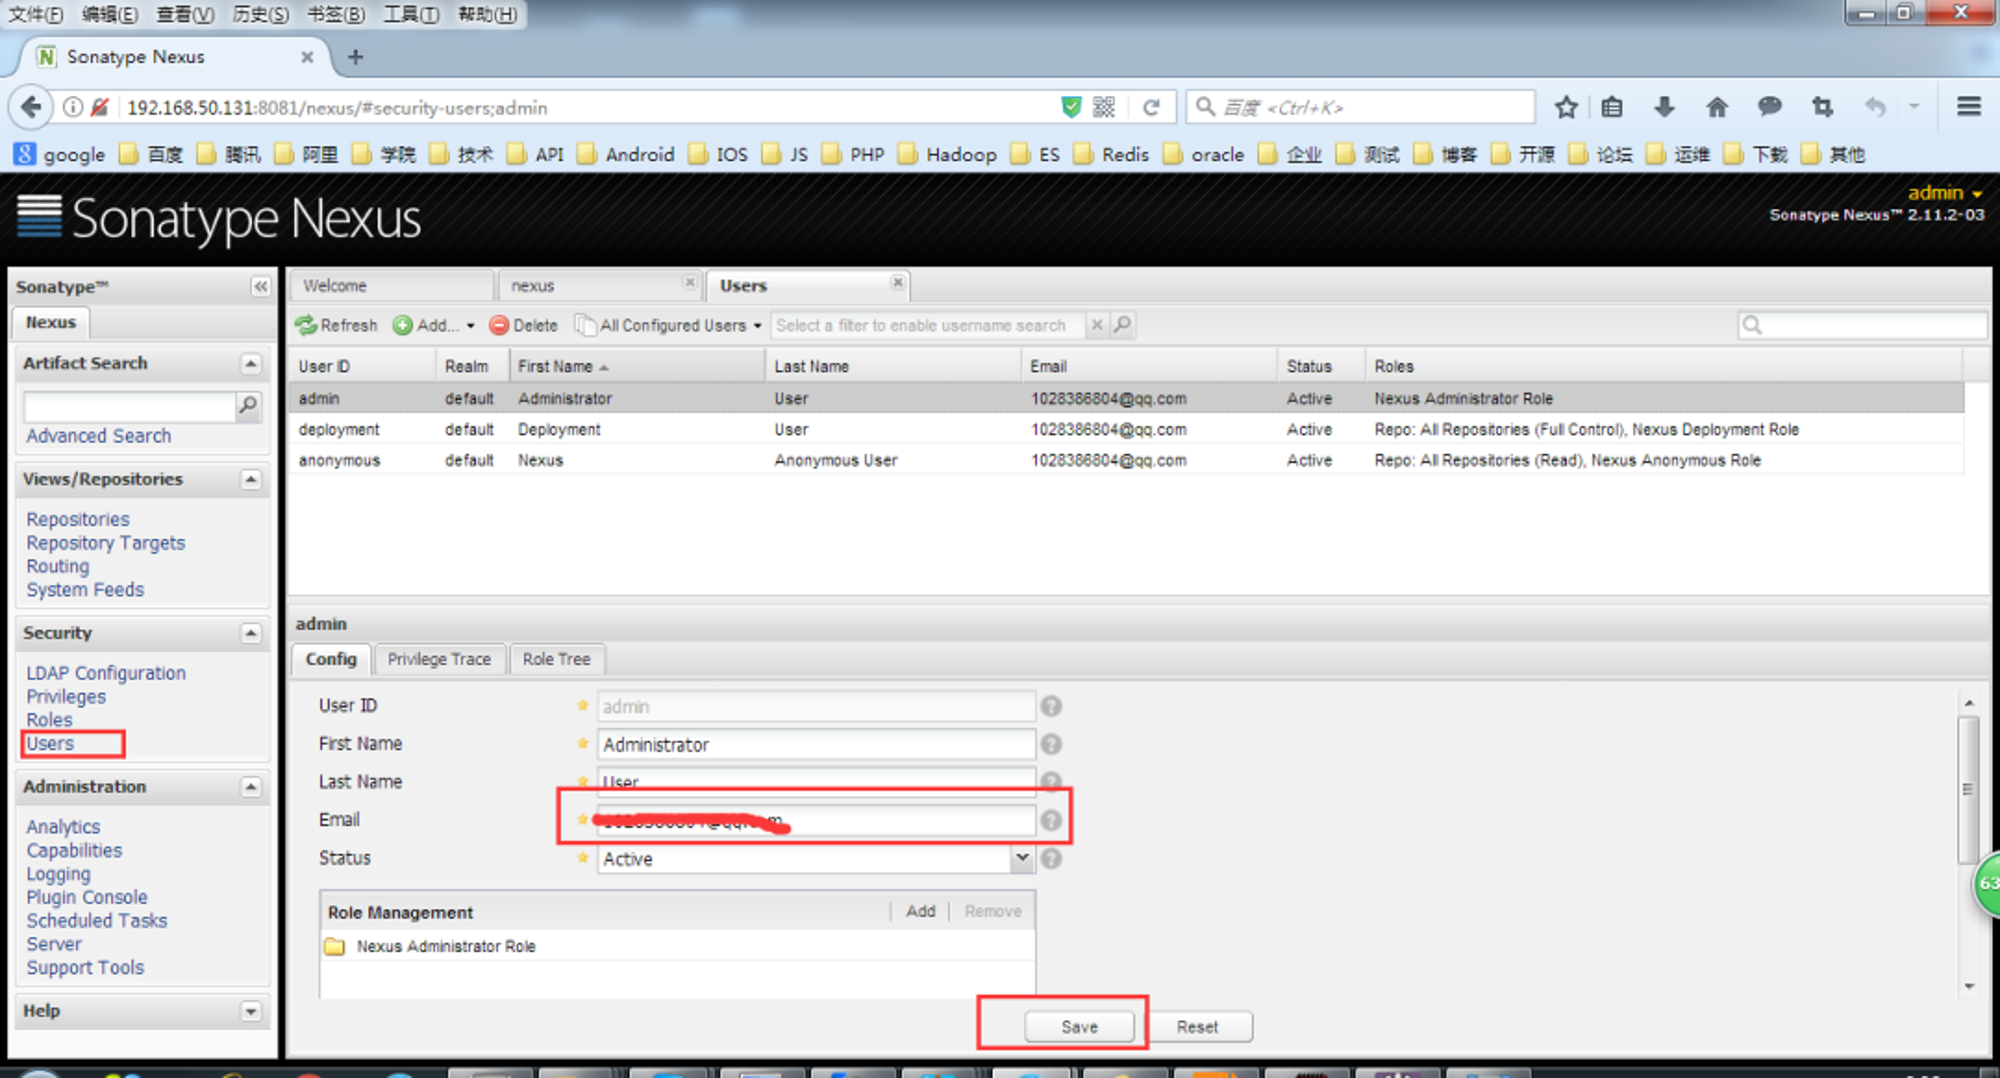This screenshot has height=1078, width=2000.
Task: Click help icon beside First Name field
Action: [x=1051, y=745]
